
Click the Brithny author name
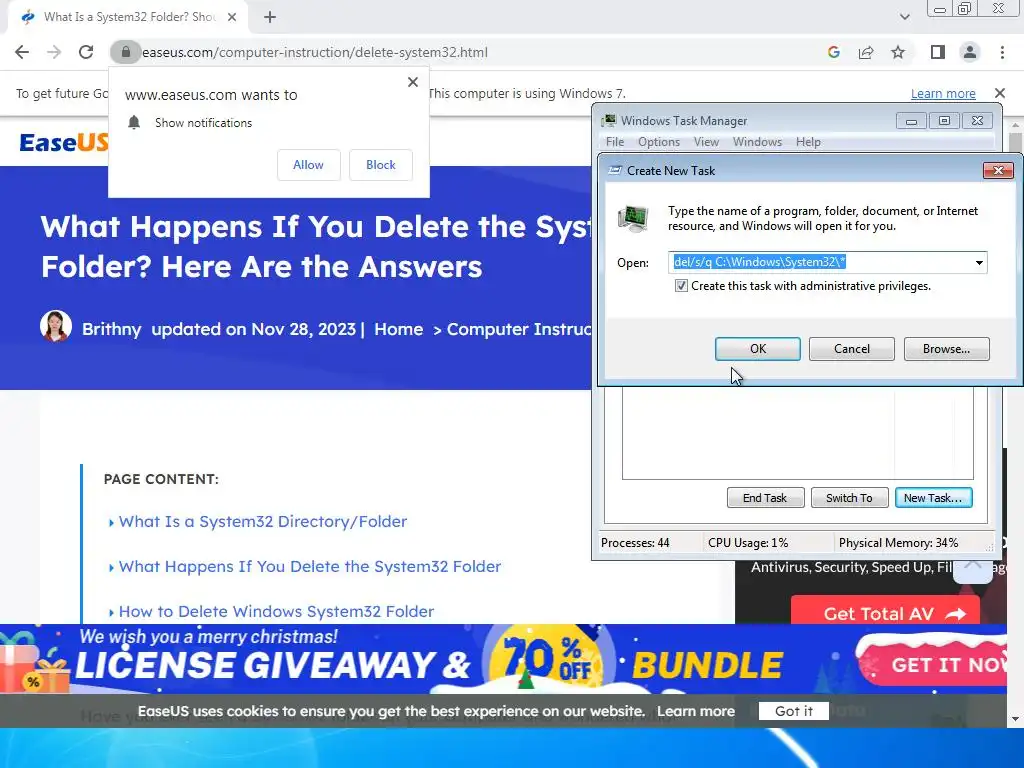pyautogui.click(x=112, y=329)
